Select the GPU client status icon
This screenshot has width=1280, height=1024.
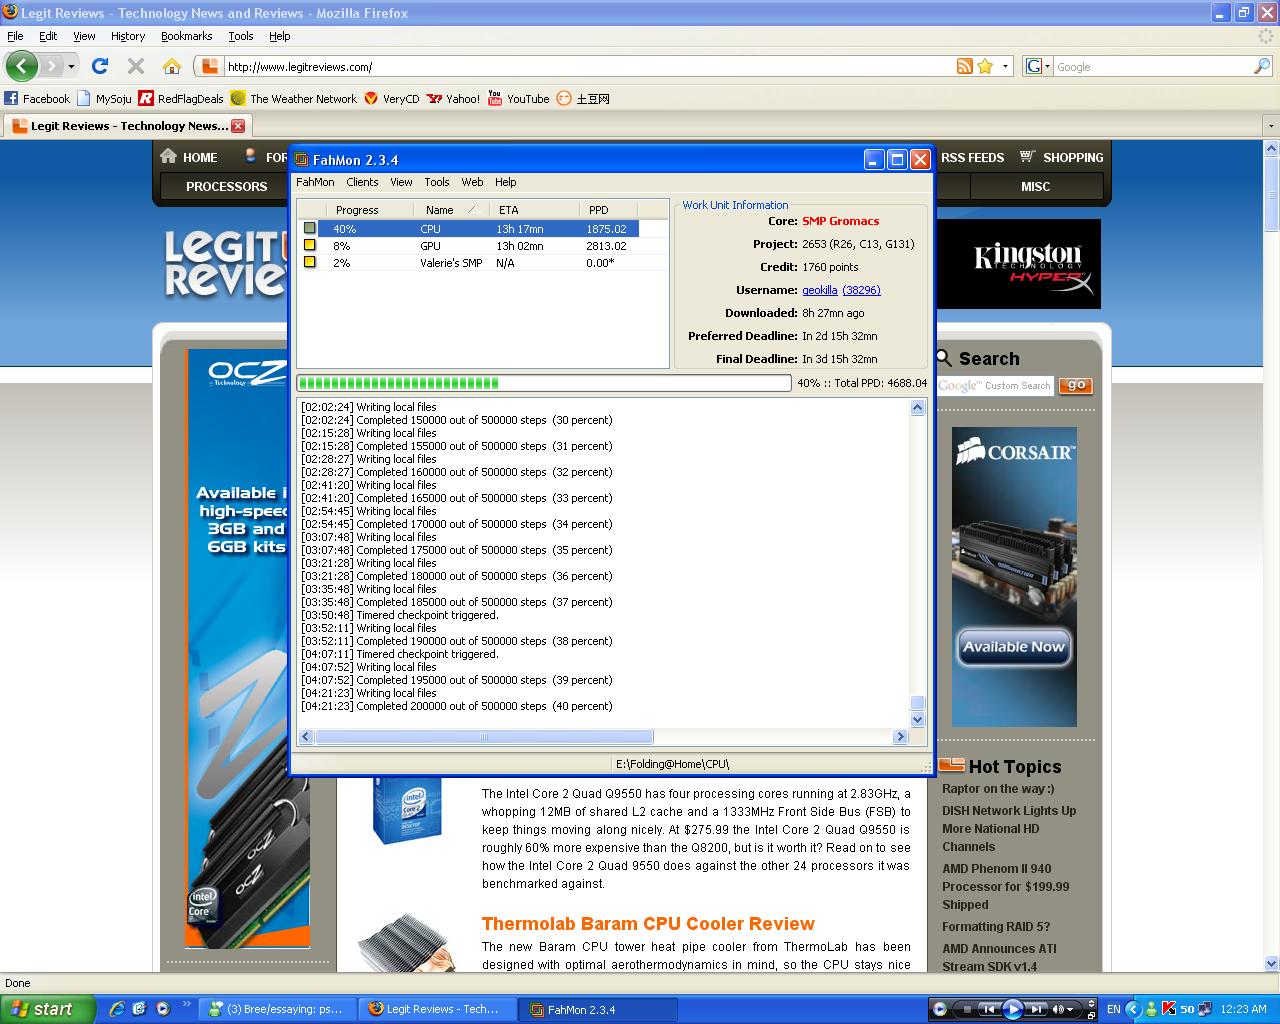point(310,245)
